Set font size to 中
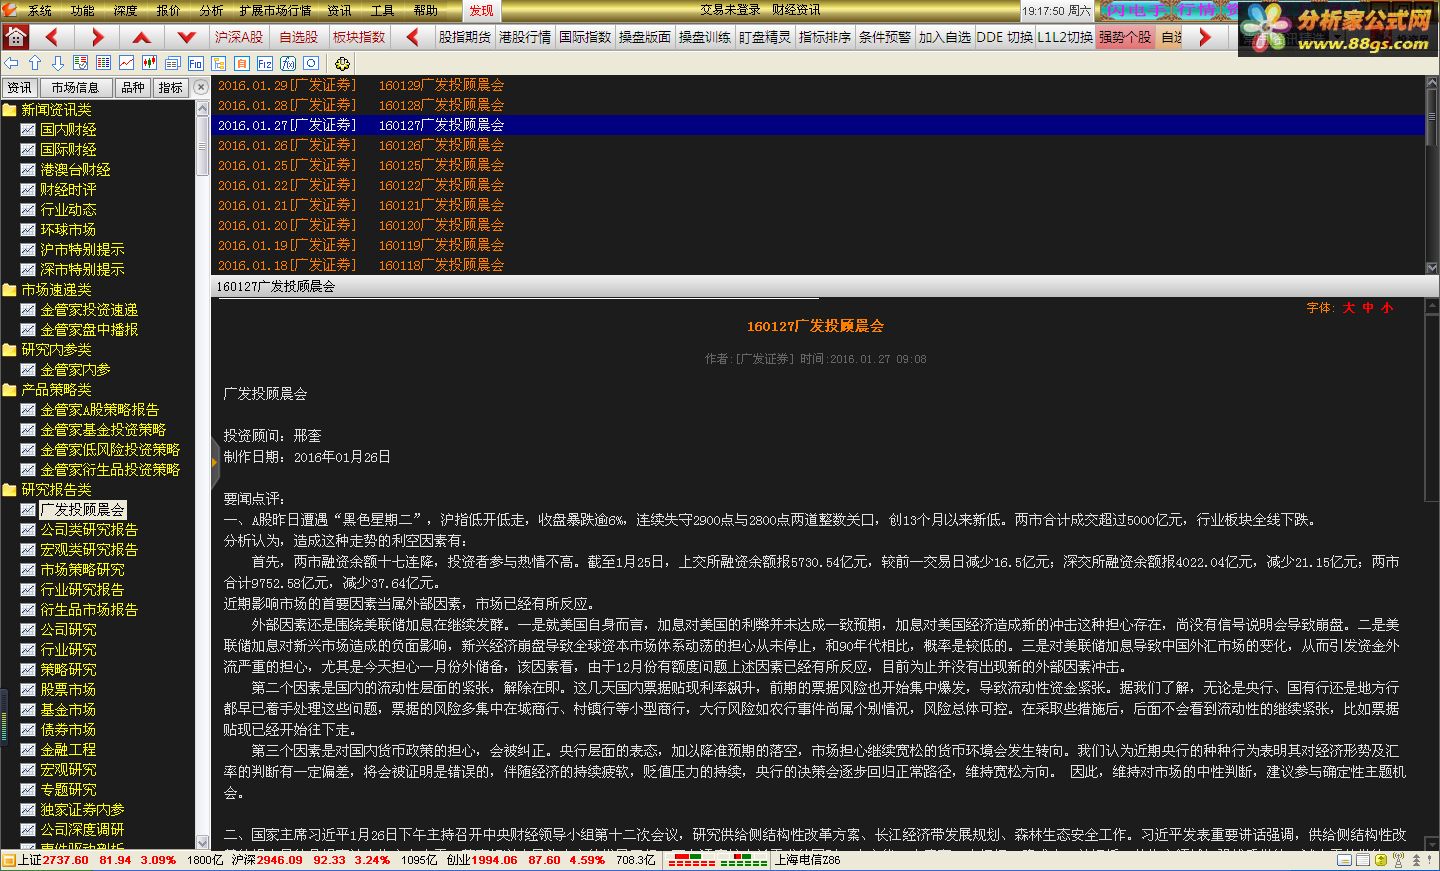Image resolution: width=1440 pixels, height=871 pixels. pyautogui.click(x=1367, y=308)
